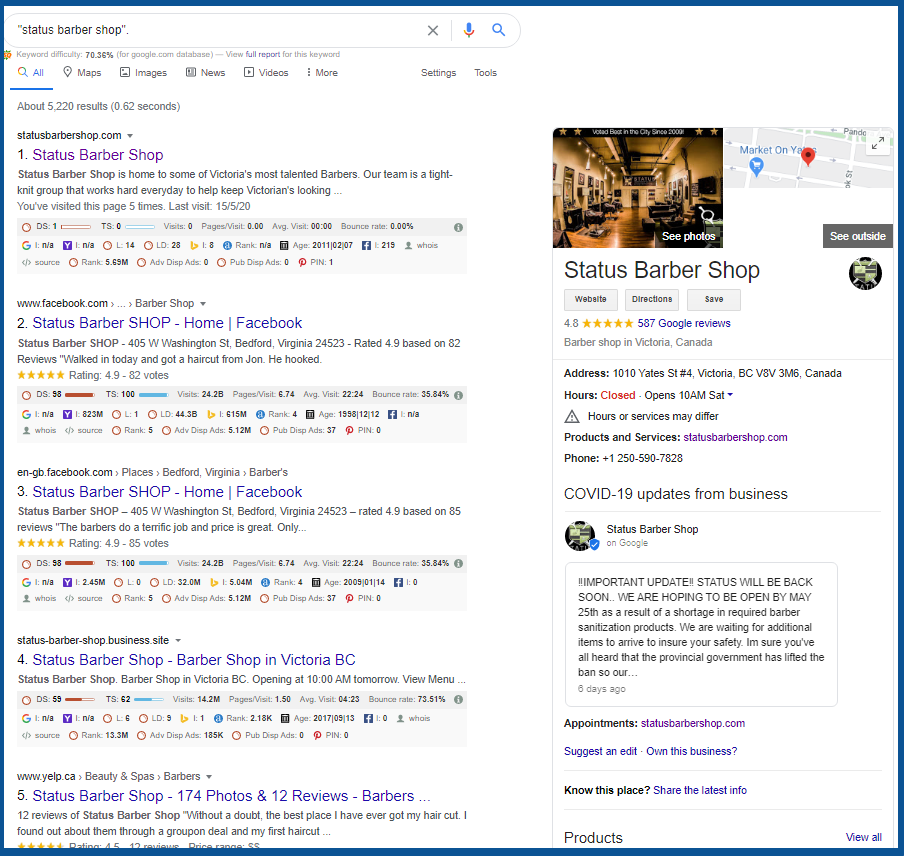The width and height of the screenshot is (904, 856).
Task: Open dropdown arrow beside facebook.com Barber Shop breadcrumb
Action: tap(203, 304)
